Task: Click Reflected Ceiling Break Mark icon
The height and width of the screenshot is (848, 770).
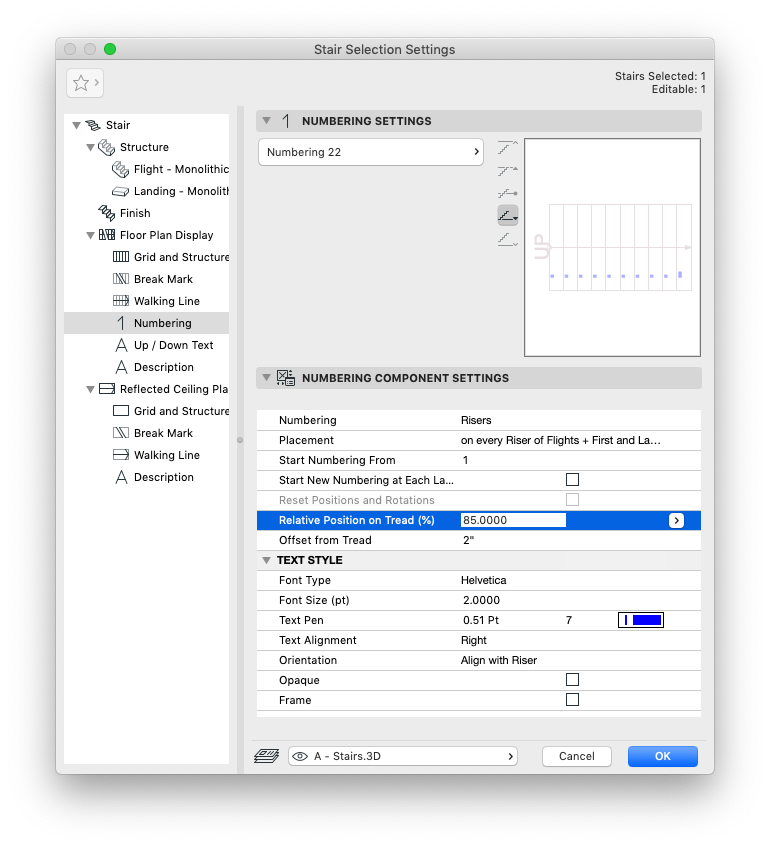Action: tap(121, 433)
